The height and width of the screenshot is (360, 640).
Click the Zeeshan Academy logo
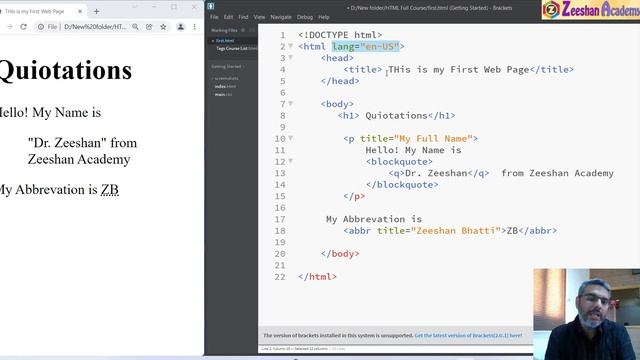click(591, 10)
